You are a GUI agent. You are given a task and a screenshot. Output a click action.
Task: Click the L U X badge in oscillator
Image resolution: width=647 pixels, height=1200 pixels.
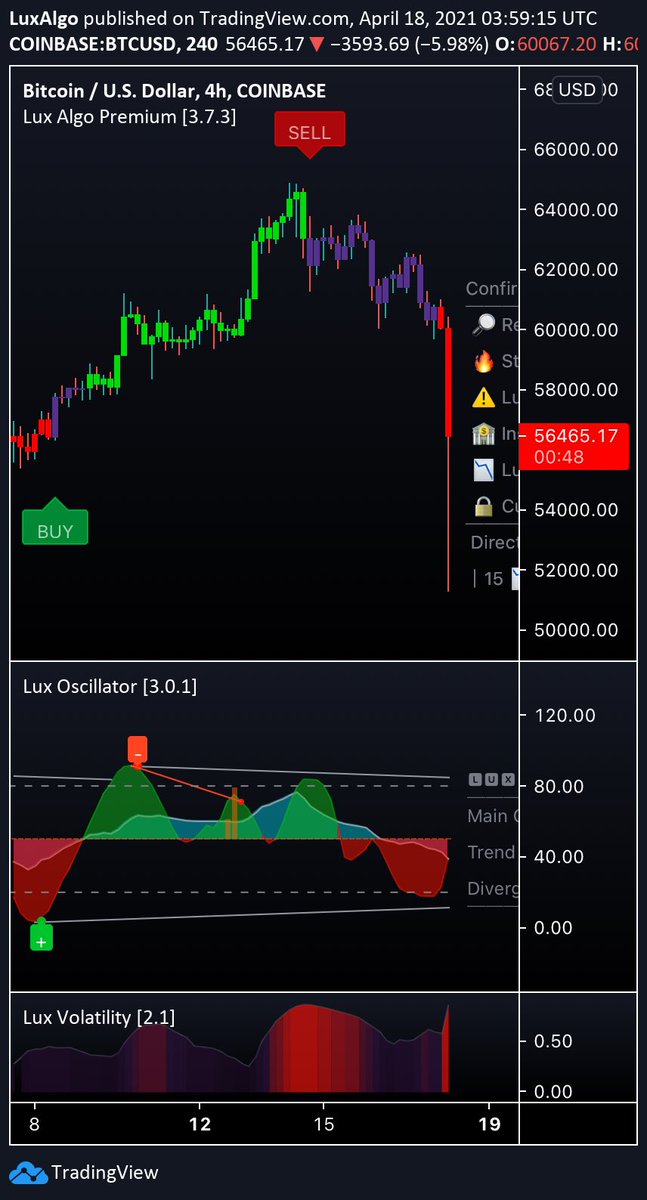click(x=491, y=779)
